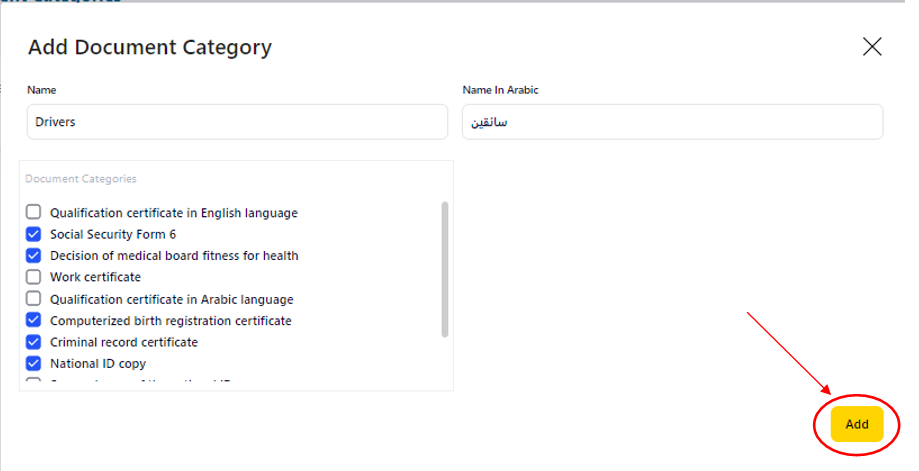This screenshot has height=471, width=919.
Task: Toggle the partially visible last checkbox
Action: (34, 383)
